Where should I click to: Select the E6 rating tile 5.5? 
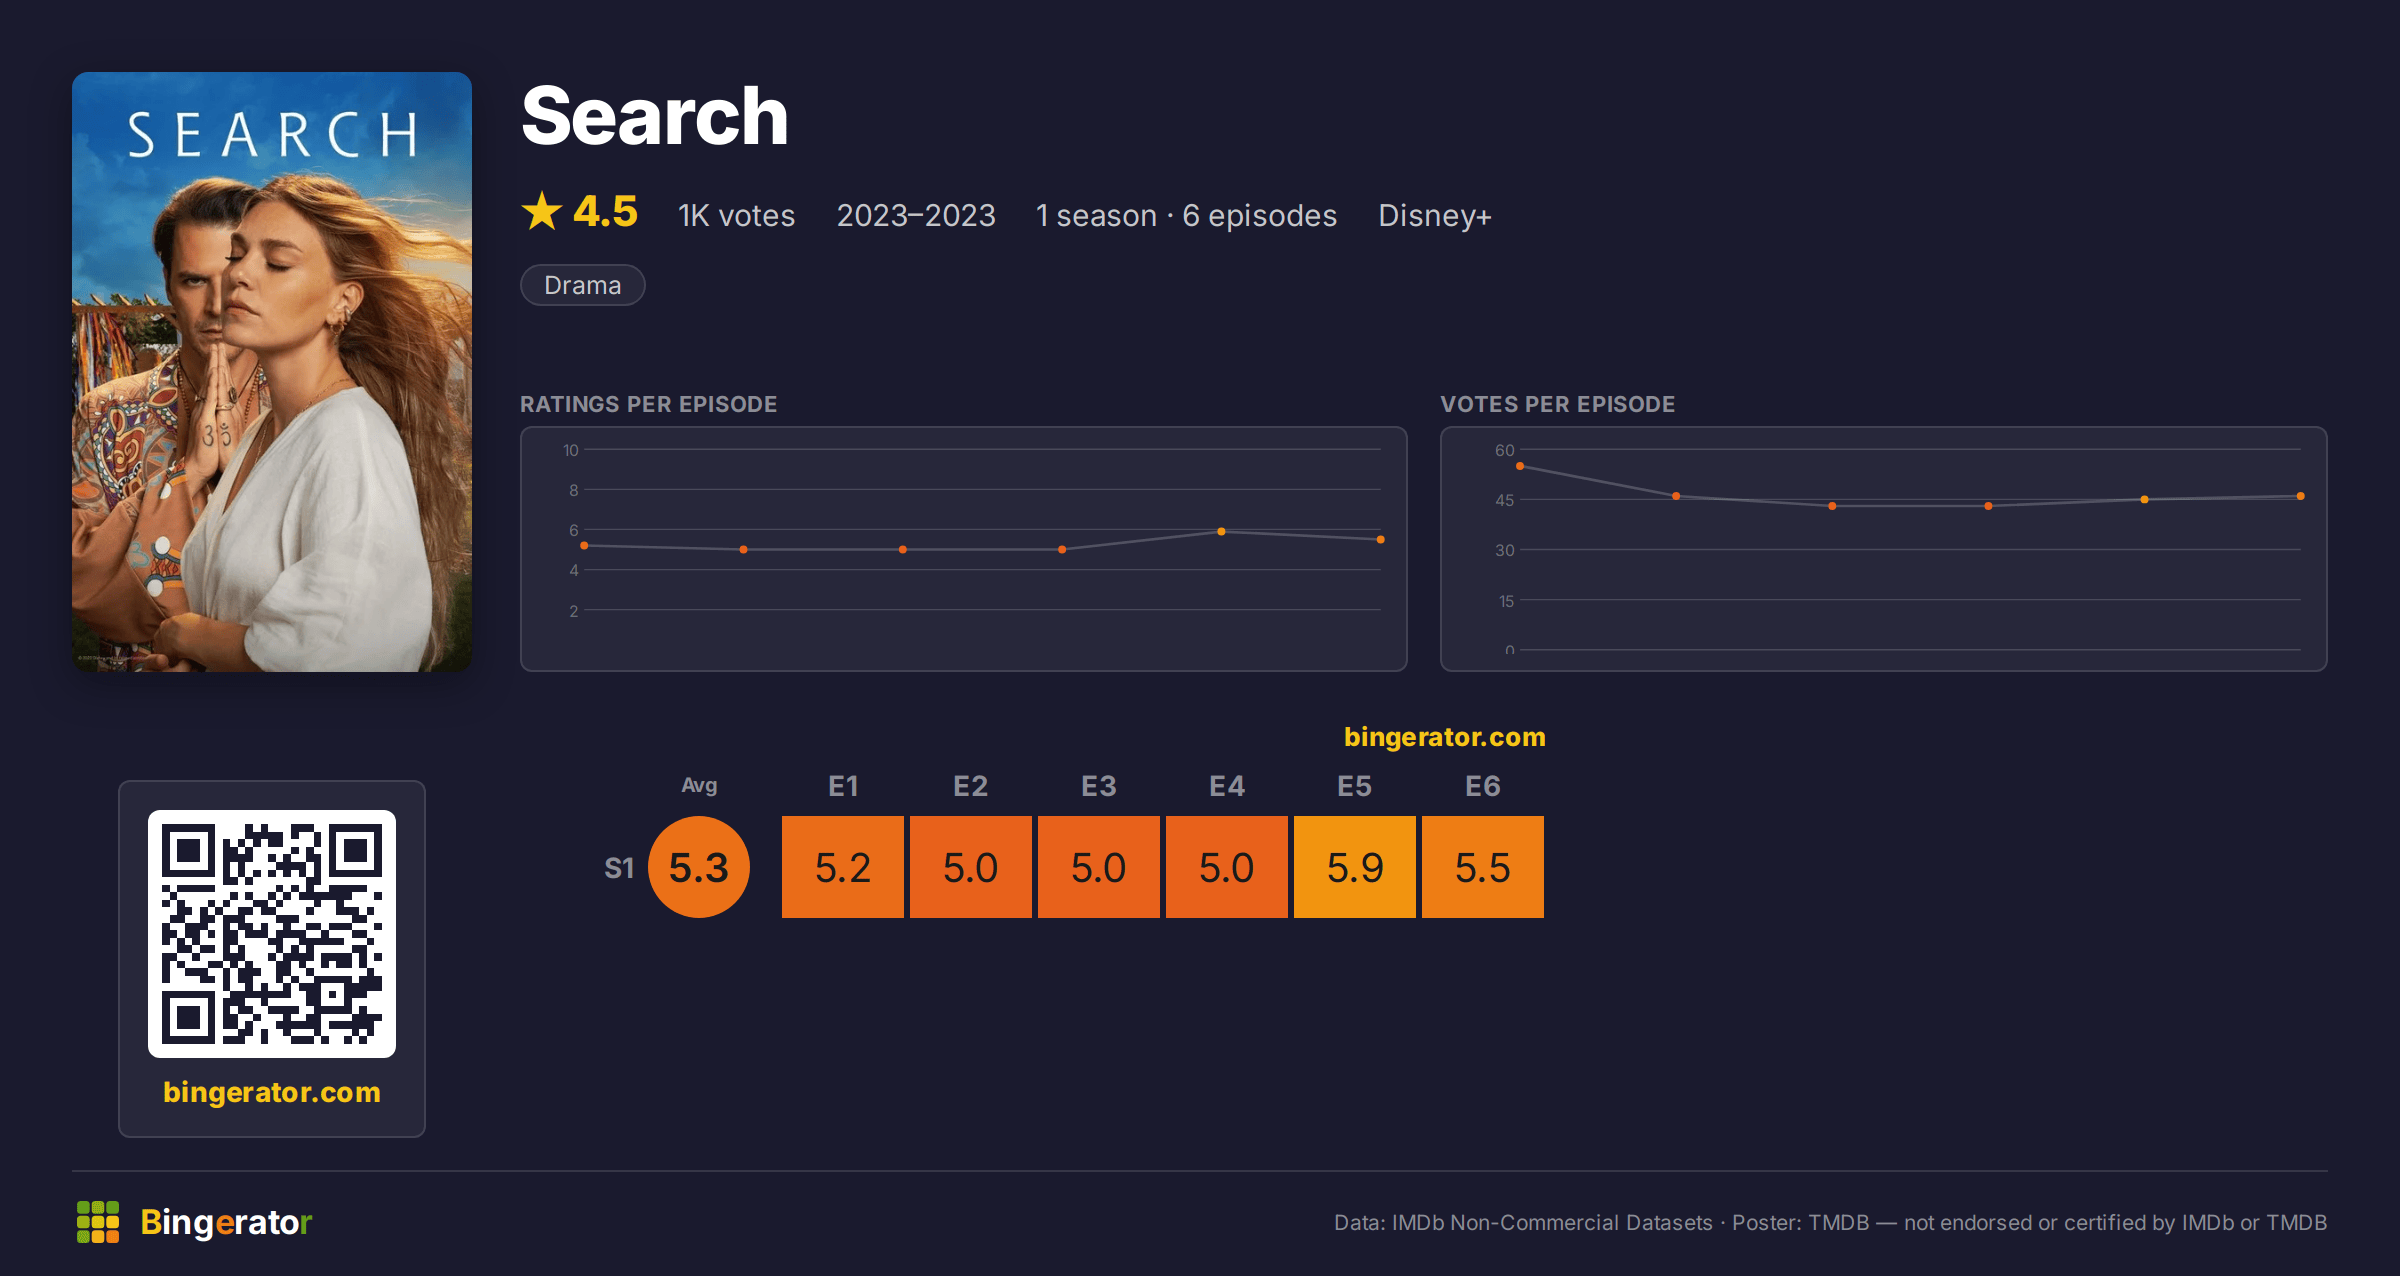(x=1483, y=867)
